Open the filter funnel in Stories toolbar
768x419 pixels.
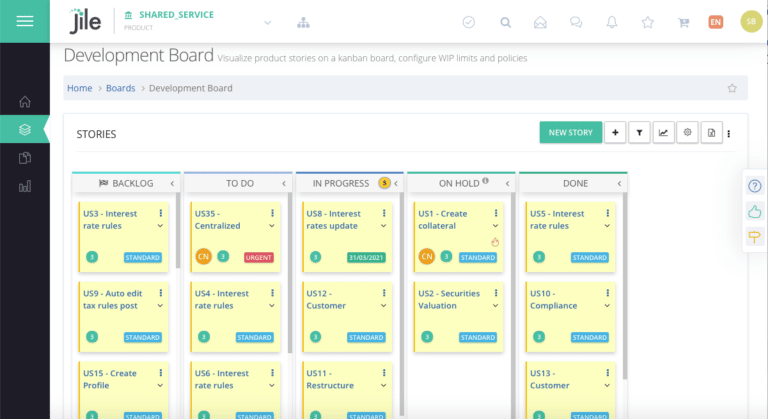[x=639, y=133]
